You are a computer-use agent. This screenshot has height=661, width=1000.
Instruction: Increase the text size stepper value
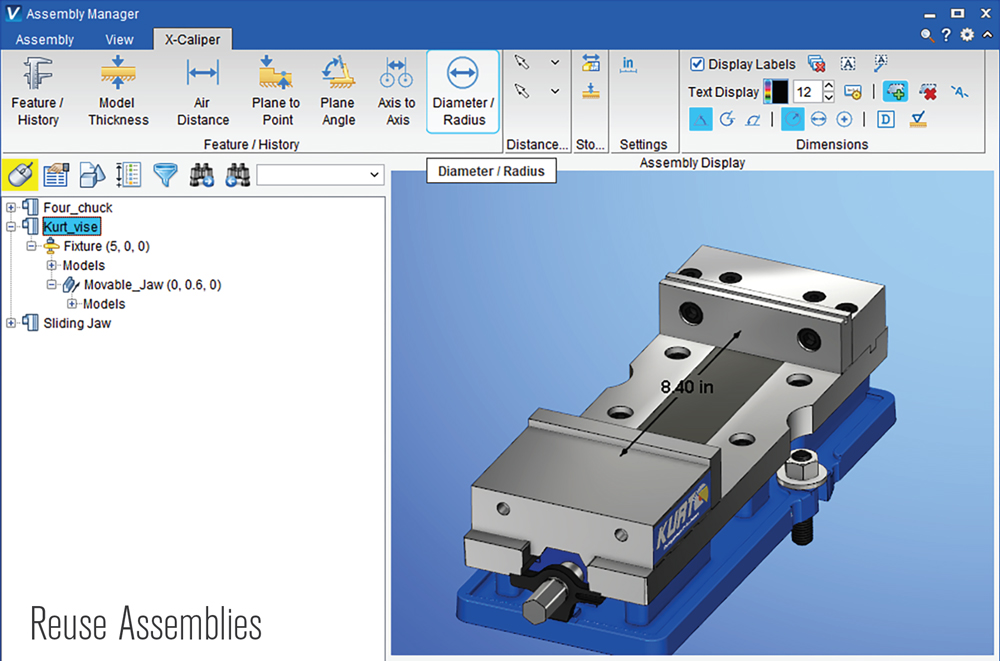pyautogui.click(x=828, y=87)
